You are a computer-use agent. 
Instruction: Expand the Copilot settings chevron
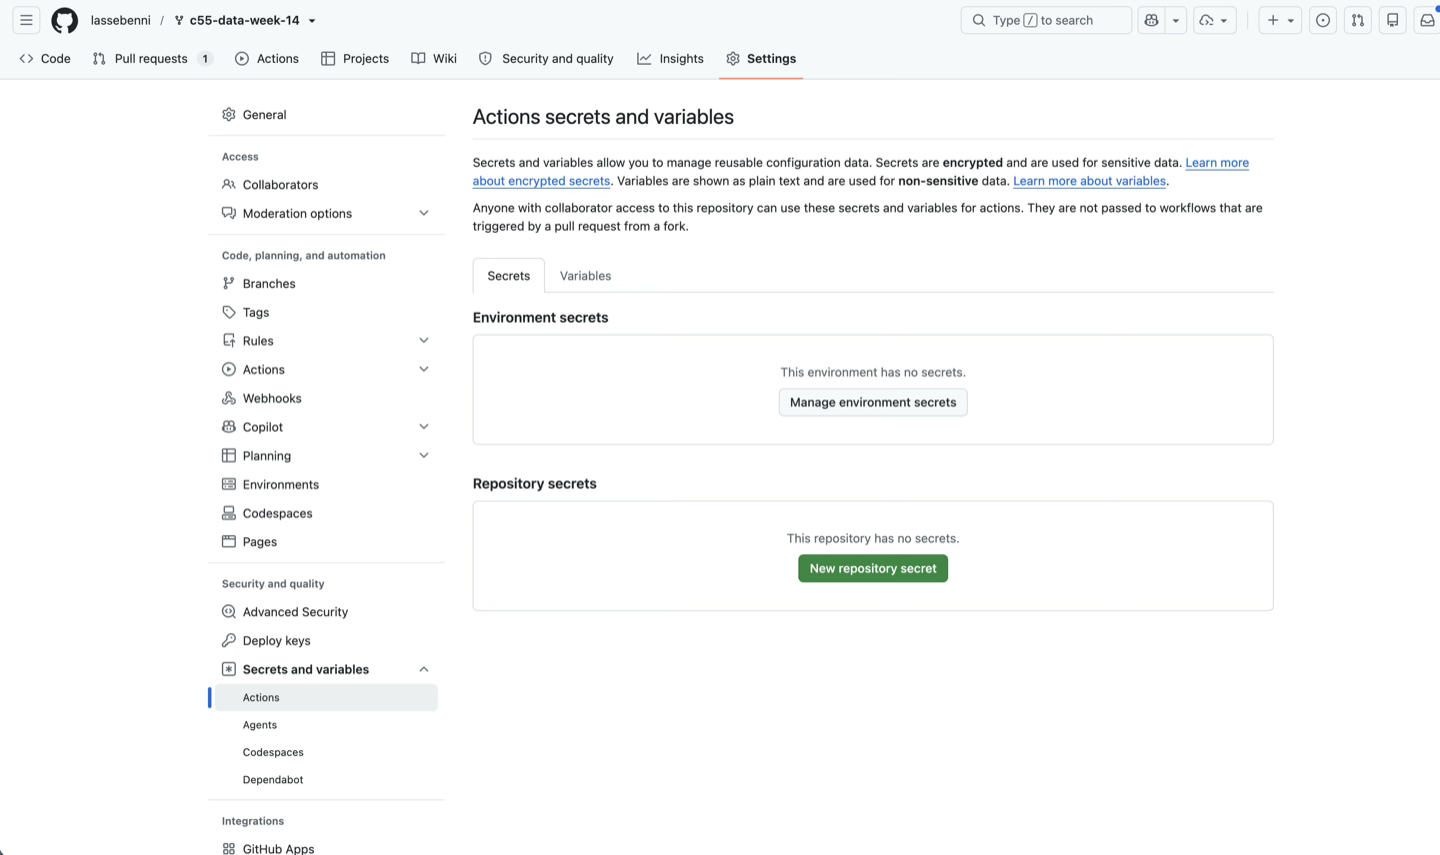click(x=424, y=427)
